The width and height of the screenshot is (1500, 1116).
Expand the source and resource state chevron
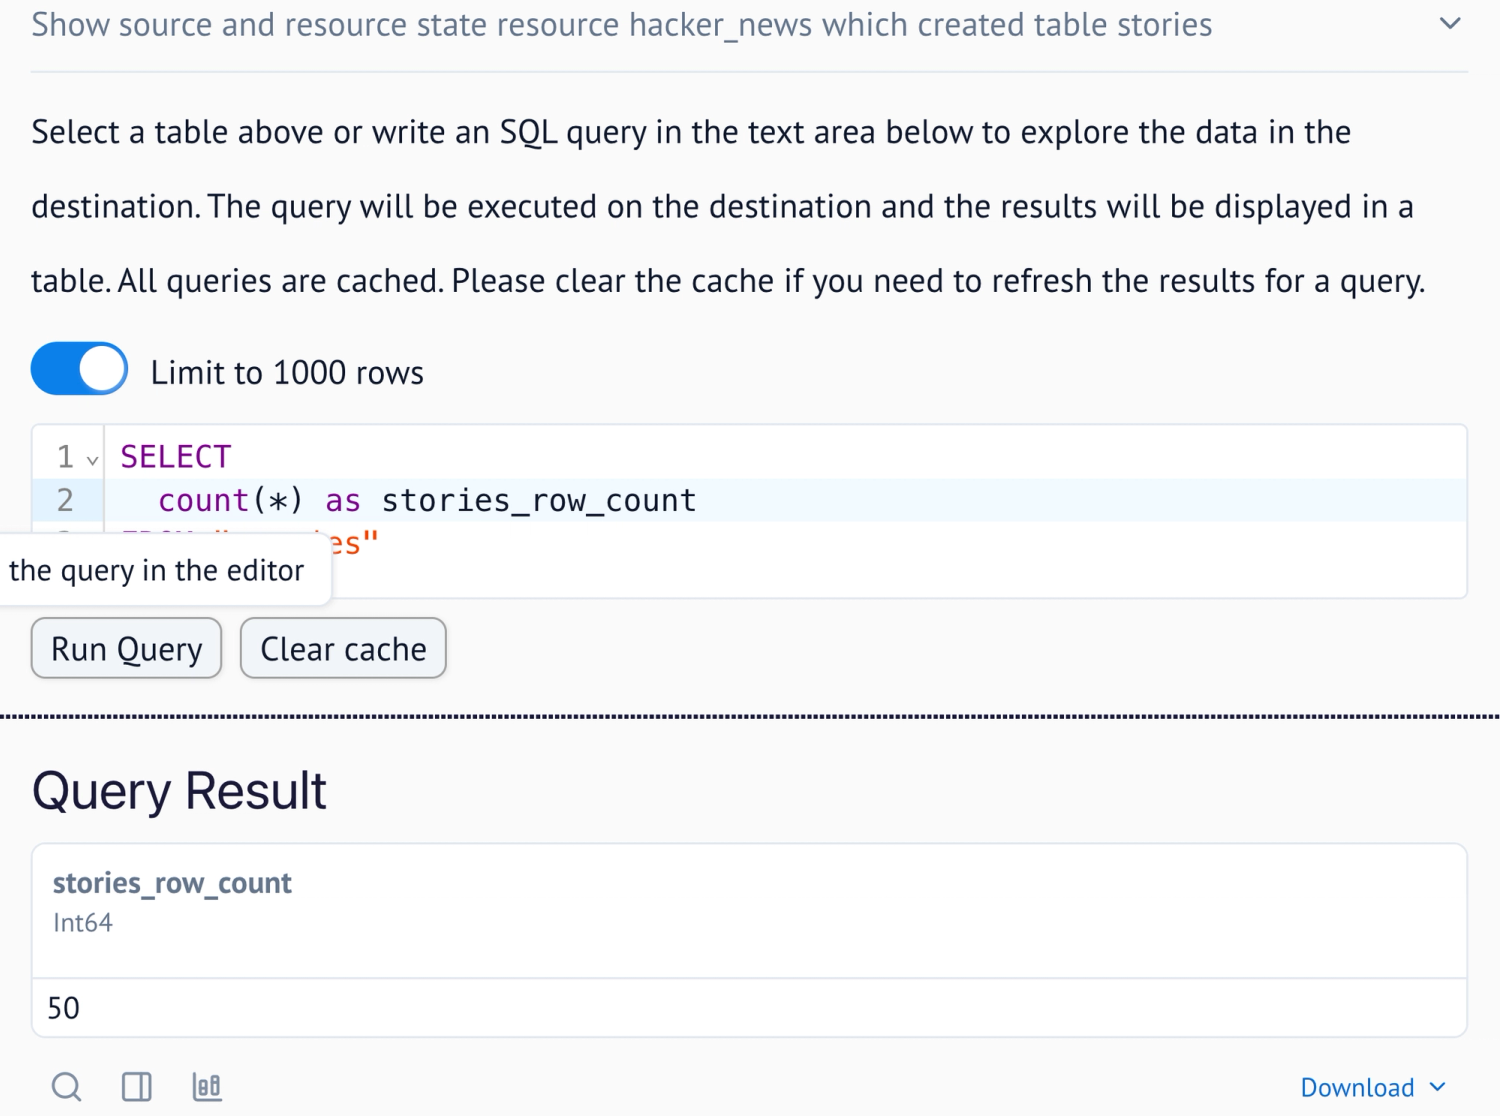pyautogui.click(x=1450, y=24)
